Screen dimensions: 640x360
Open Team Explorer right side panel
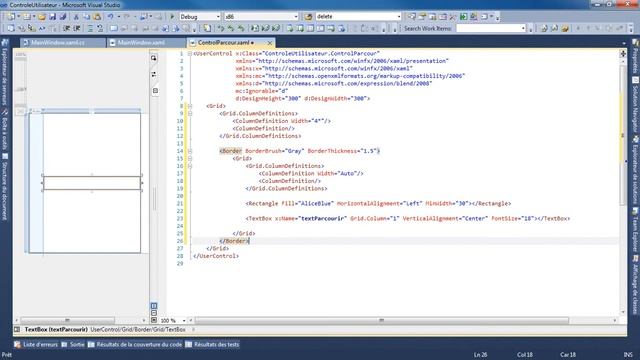pos(636,229)
